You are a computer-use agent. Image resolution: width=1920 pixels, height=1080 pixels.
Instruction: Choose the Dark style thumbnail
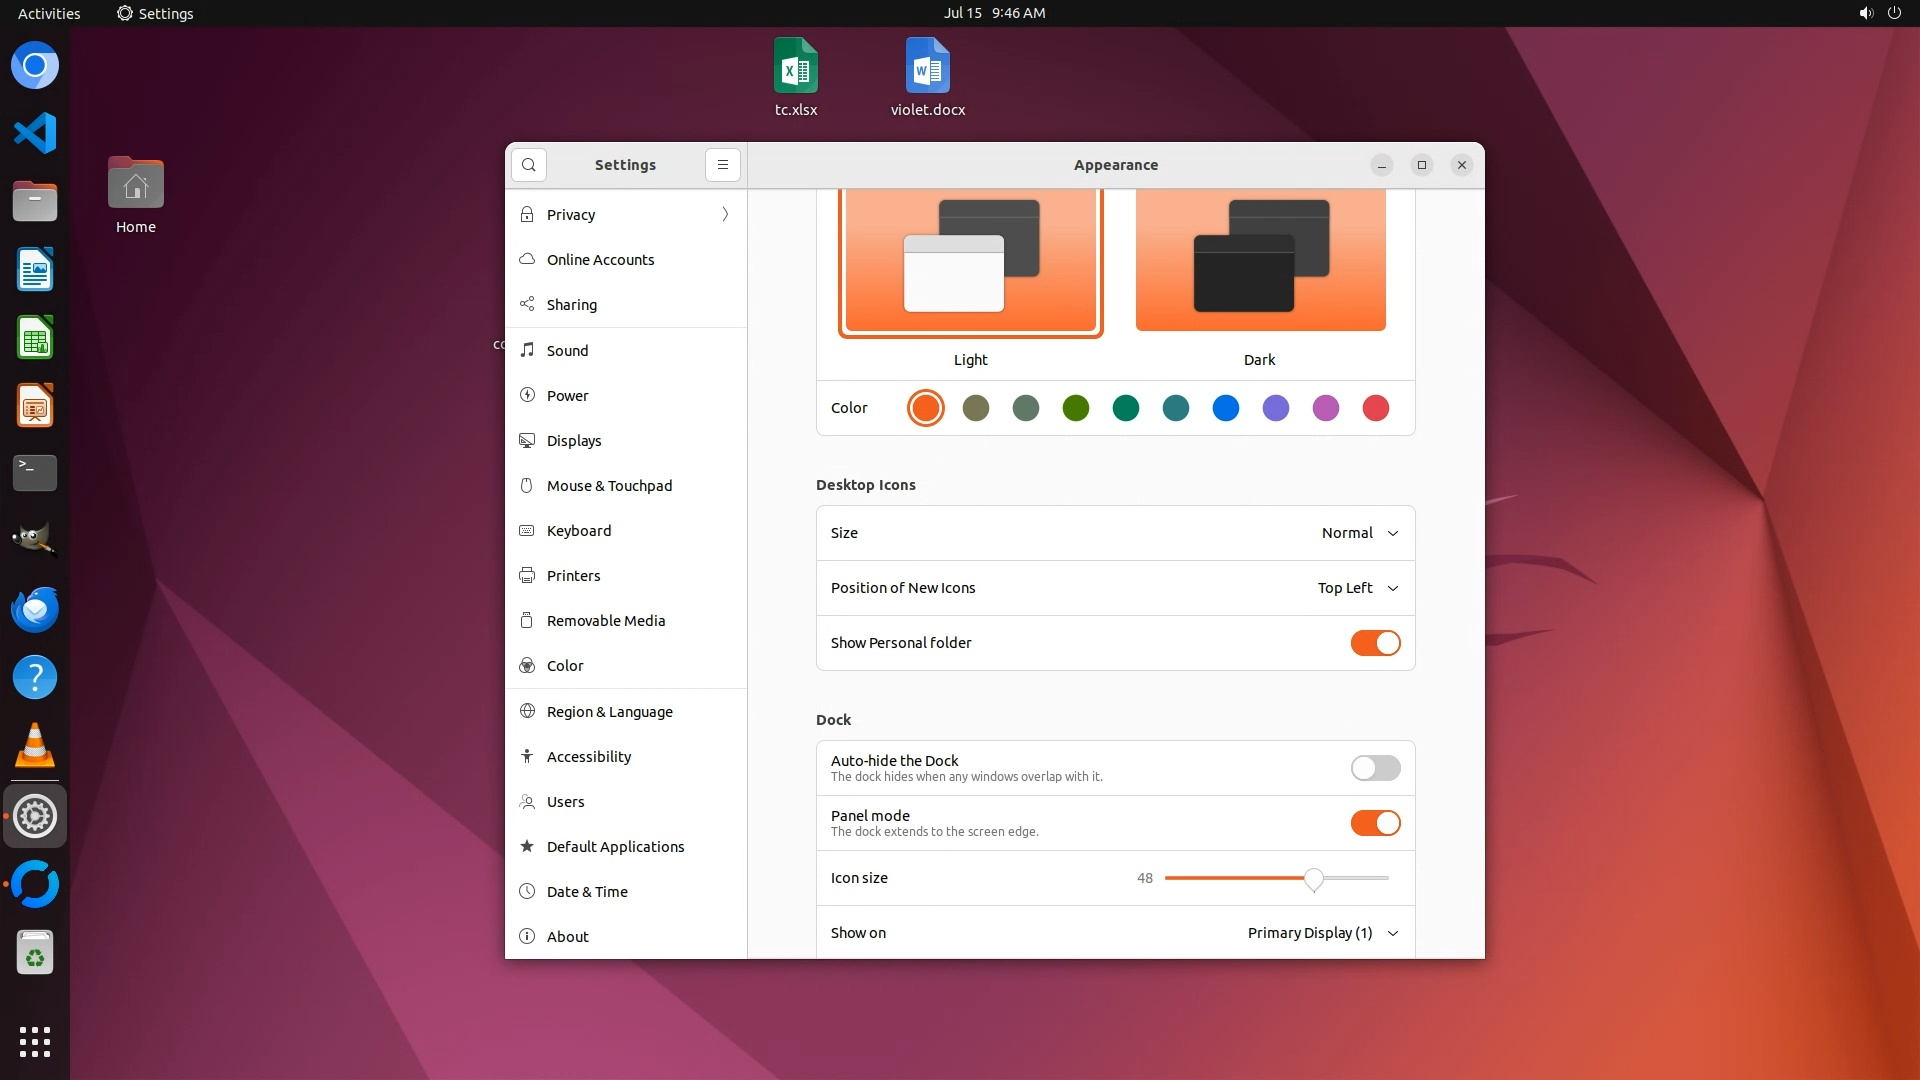[x=1260, y=262]
